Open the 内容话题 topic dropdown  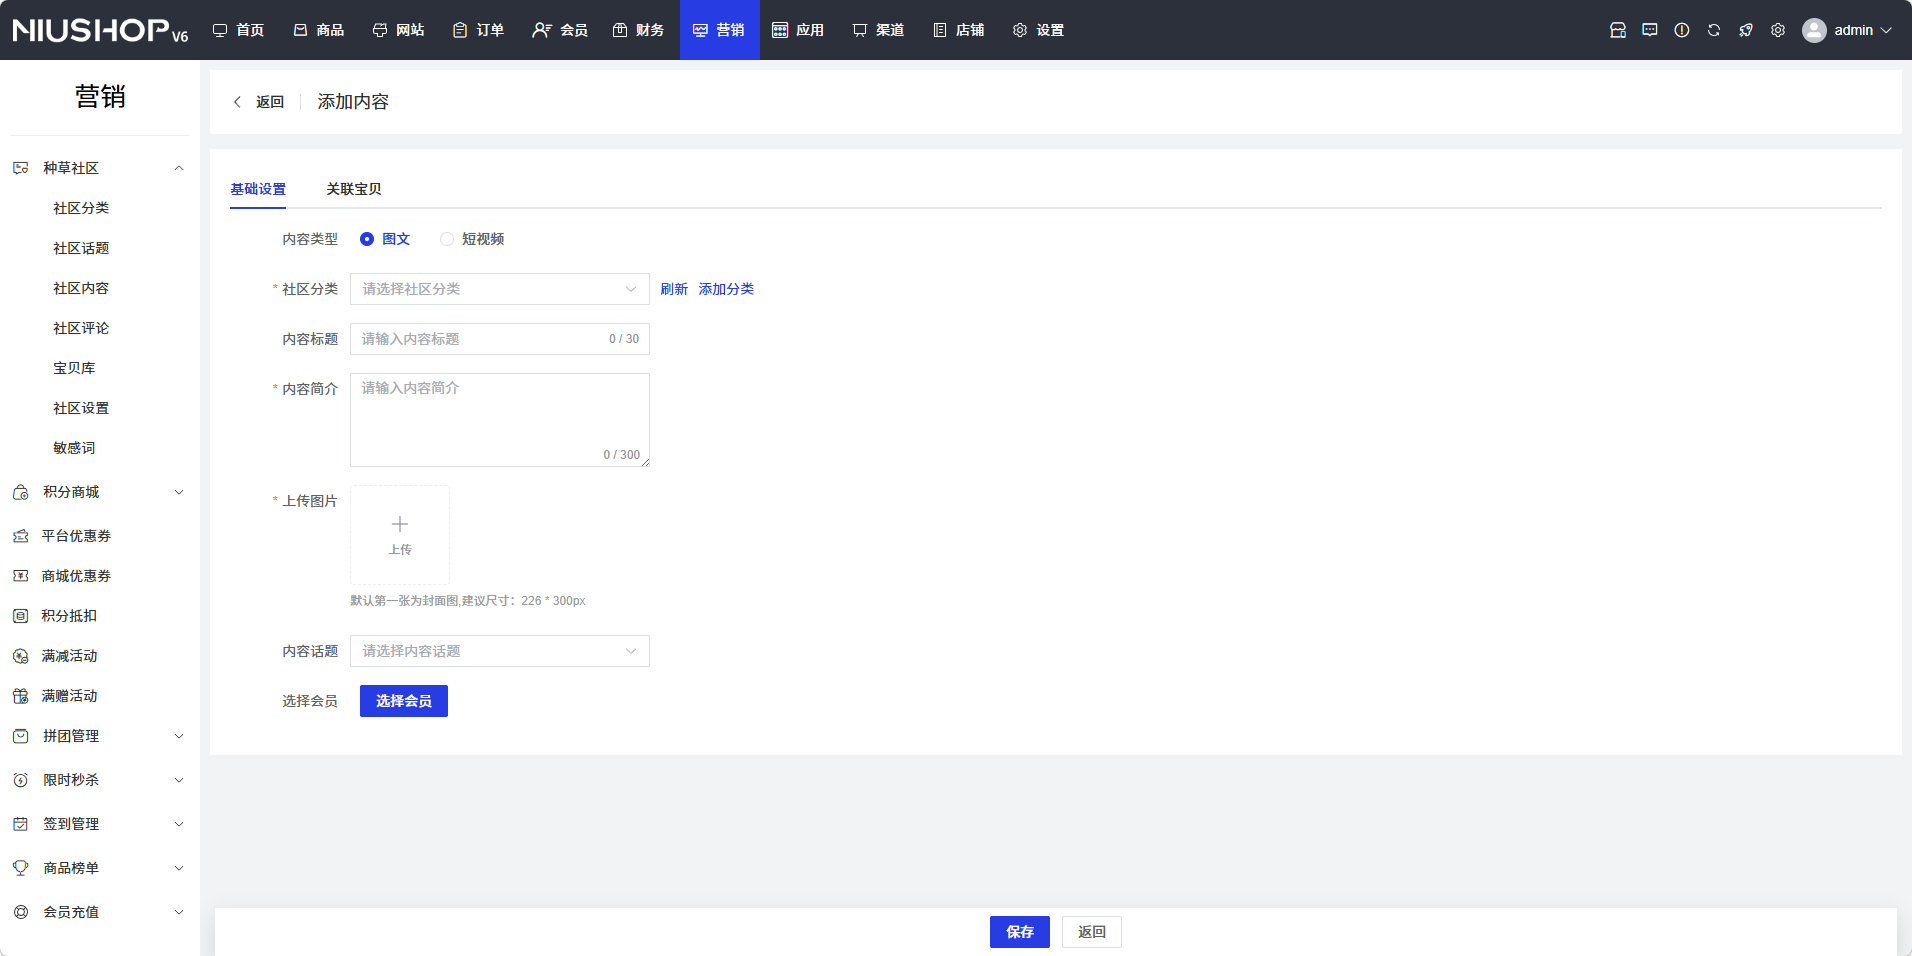499,651
